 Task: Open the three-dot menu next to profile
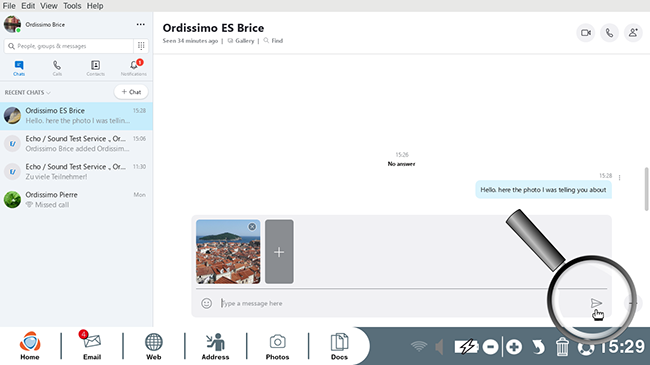tap(141, 24)
